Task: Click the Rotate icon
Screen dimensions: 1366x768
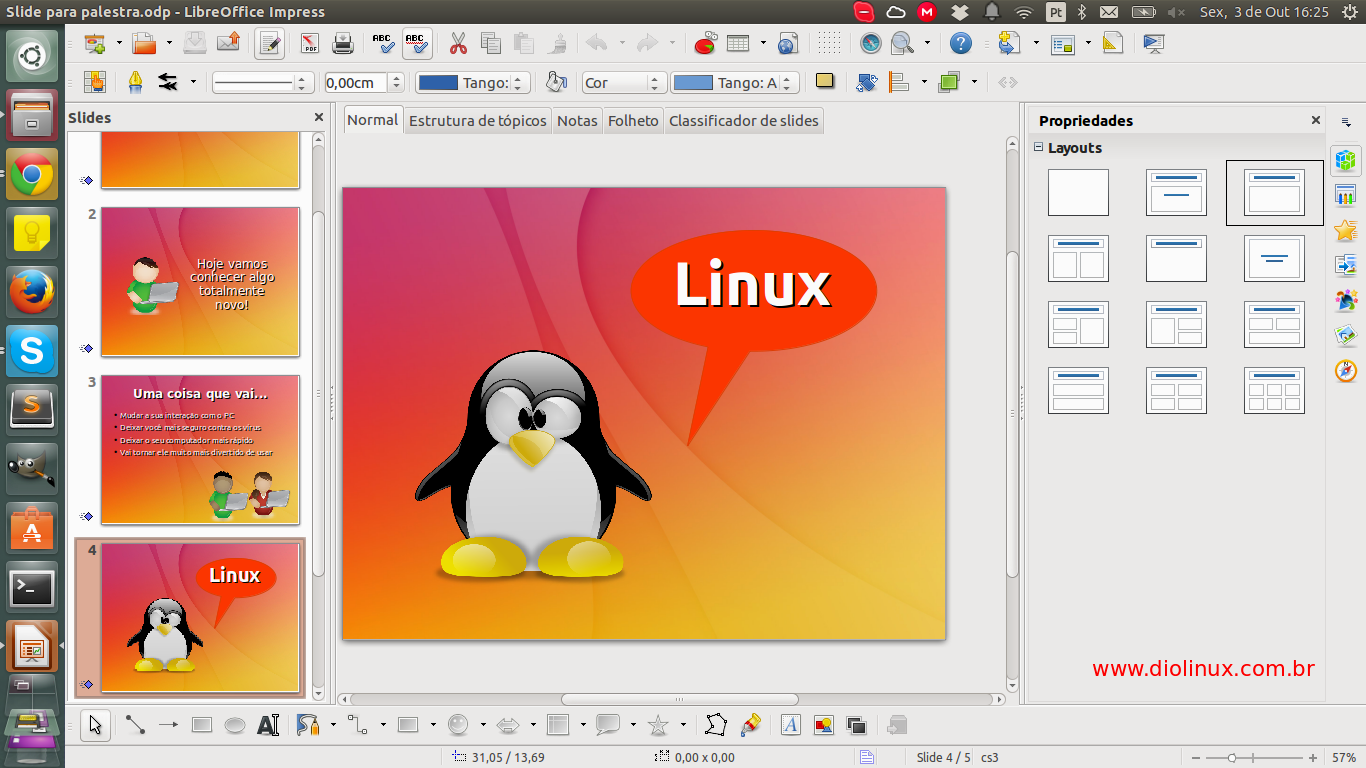Action: tap(867, 82)
